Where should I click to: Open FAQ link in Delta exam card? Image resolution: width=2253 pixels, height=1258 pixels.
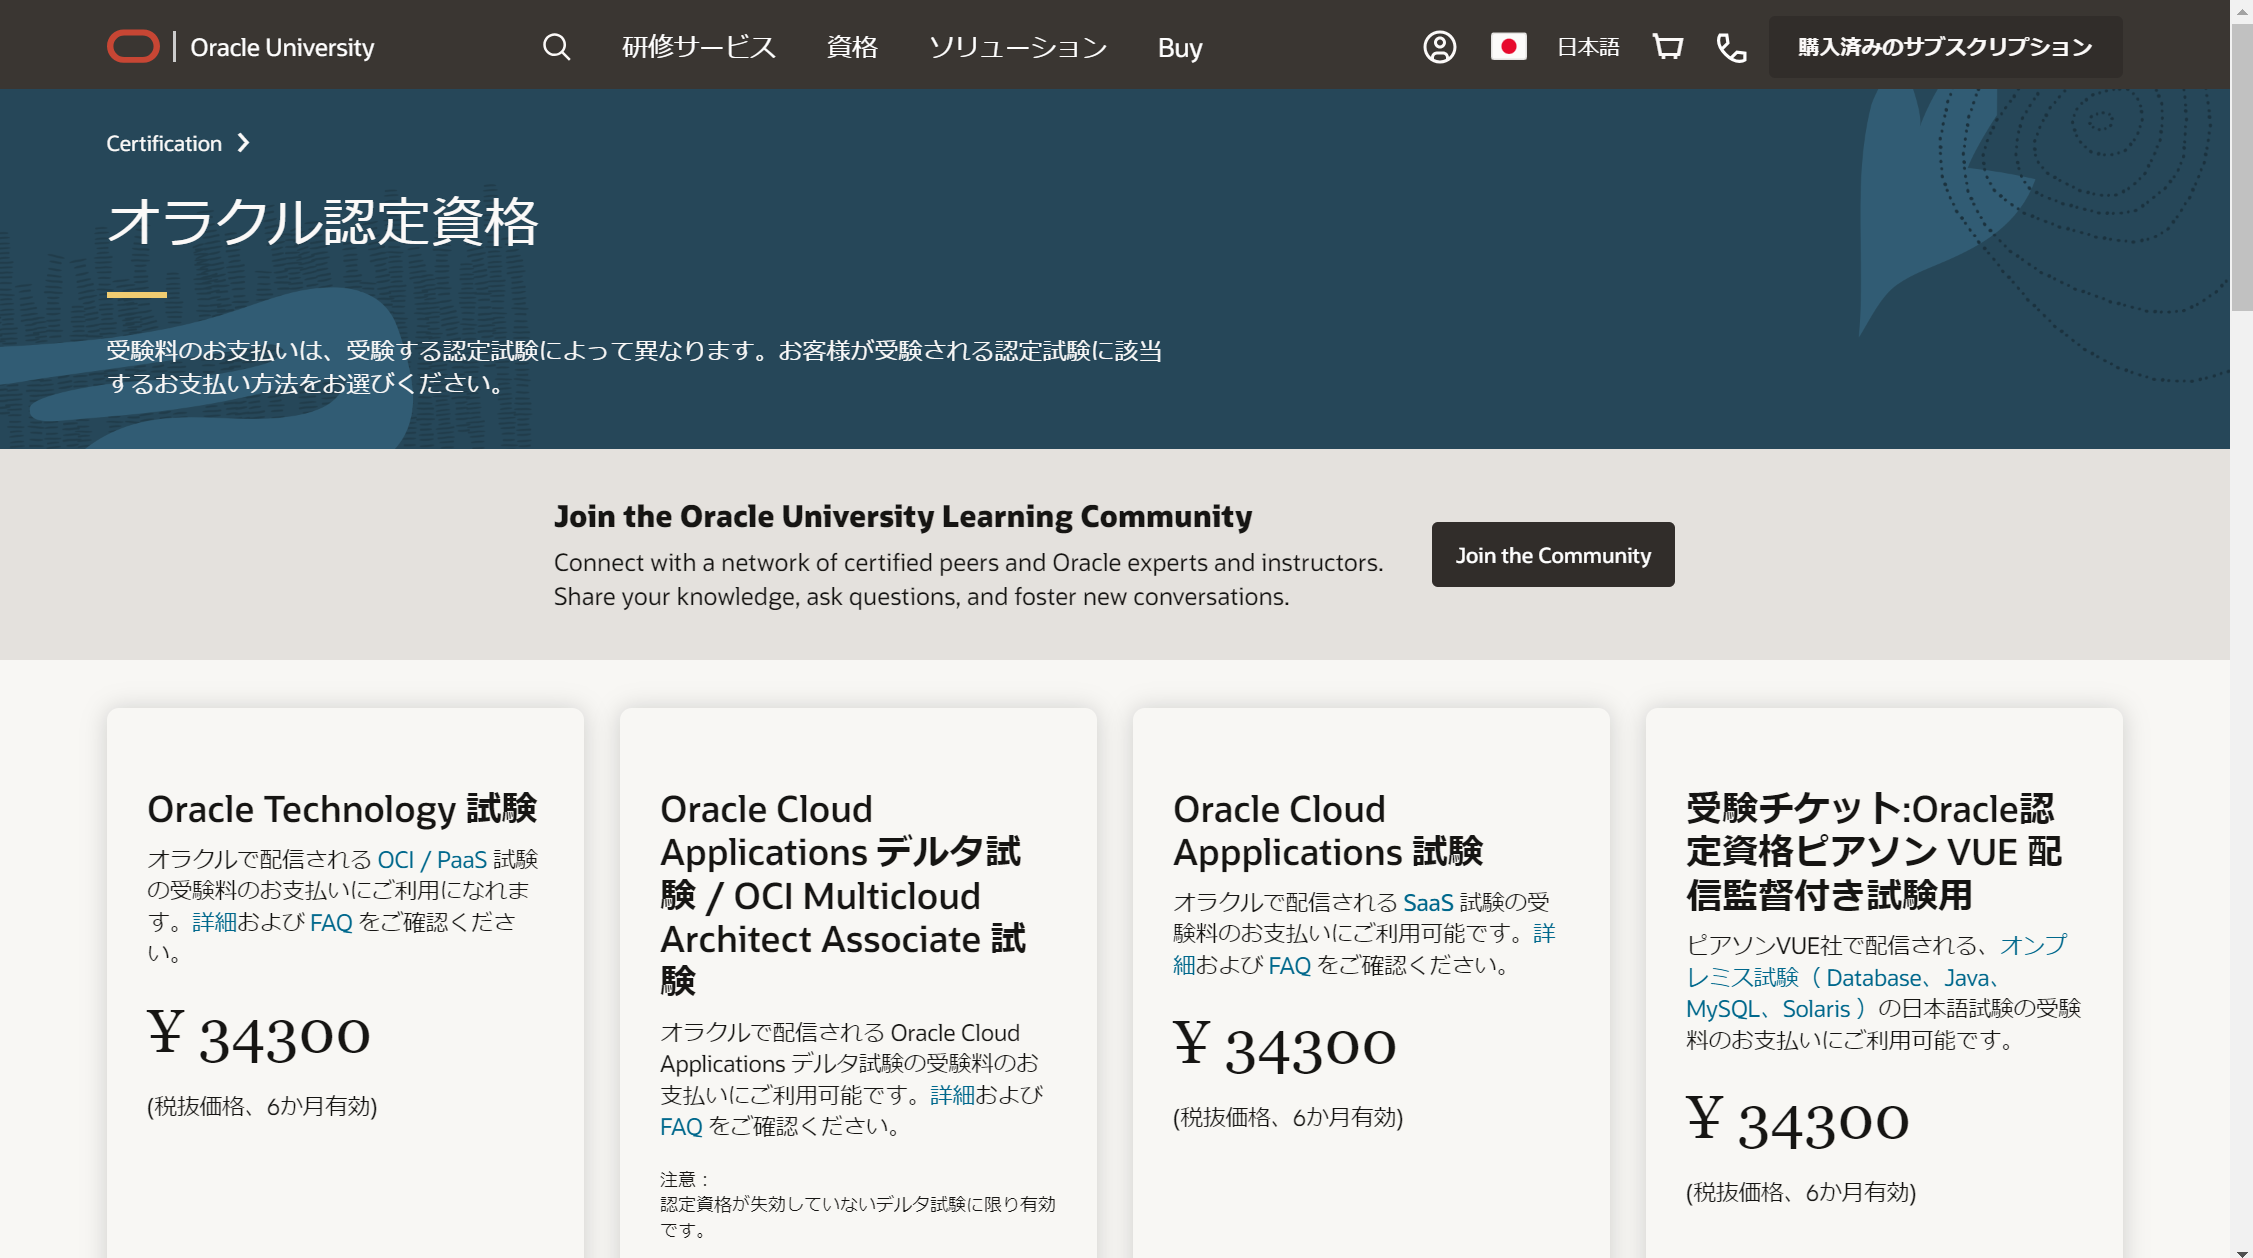[x=681, y=1127]
